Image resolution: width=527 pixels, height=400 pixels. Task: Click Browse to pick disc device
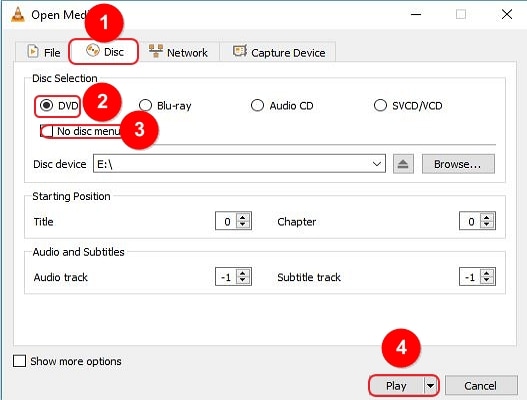pyautogui.click(x=458, y=164)
